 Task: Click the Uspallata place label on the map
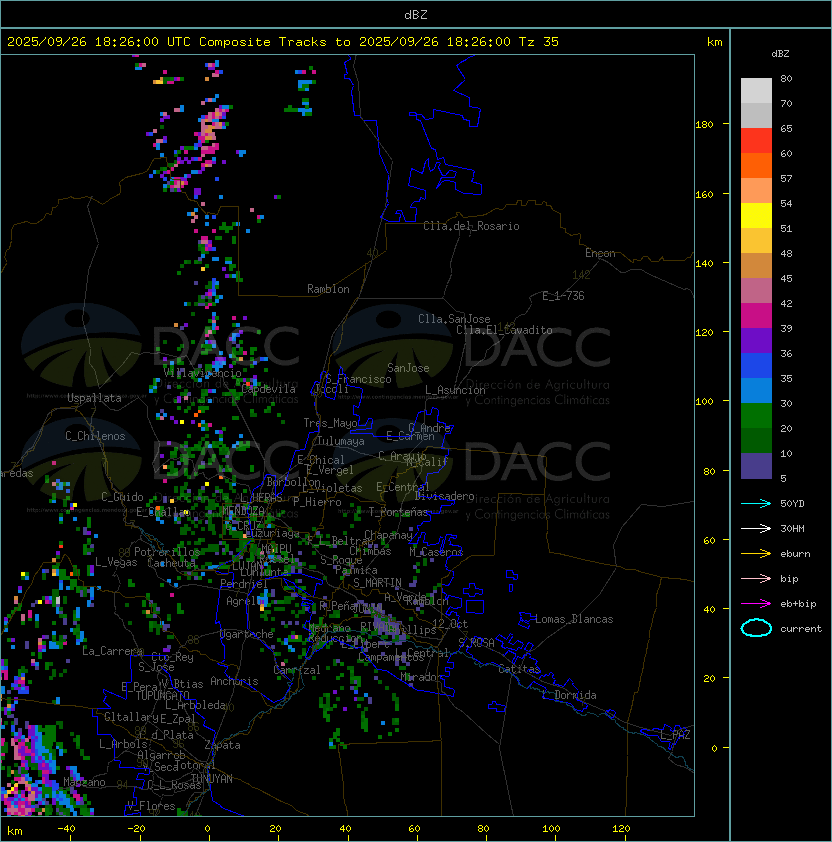(95, 398)
